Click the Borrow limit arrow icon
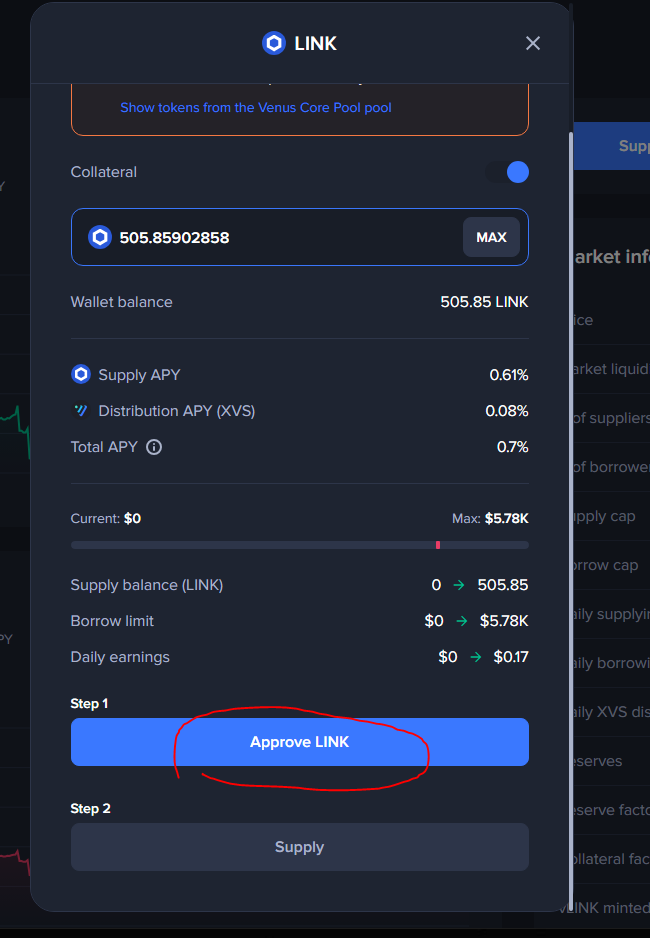650x938 pixels. [x=462, y=621]
